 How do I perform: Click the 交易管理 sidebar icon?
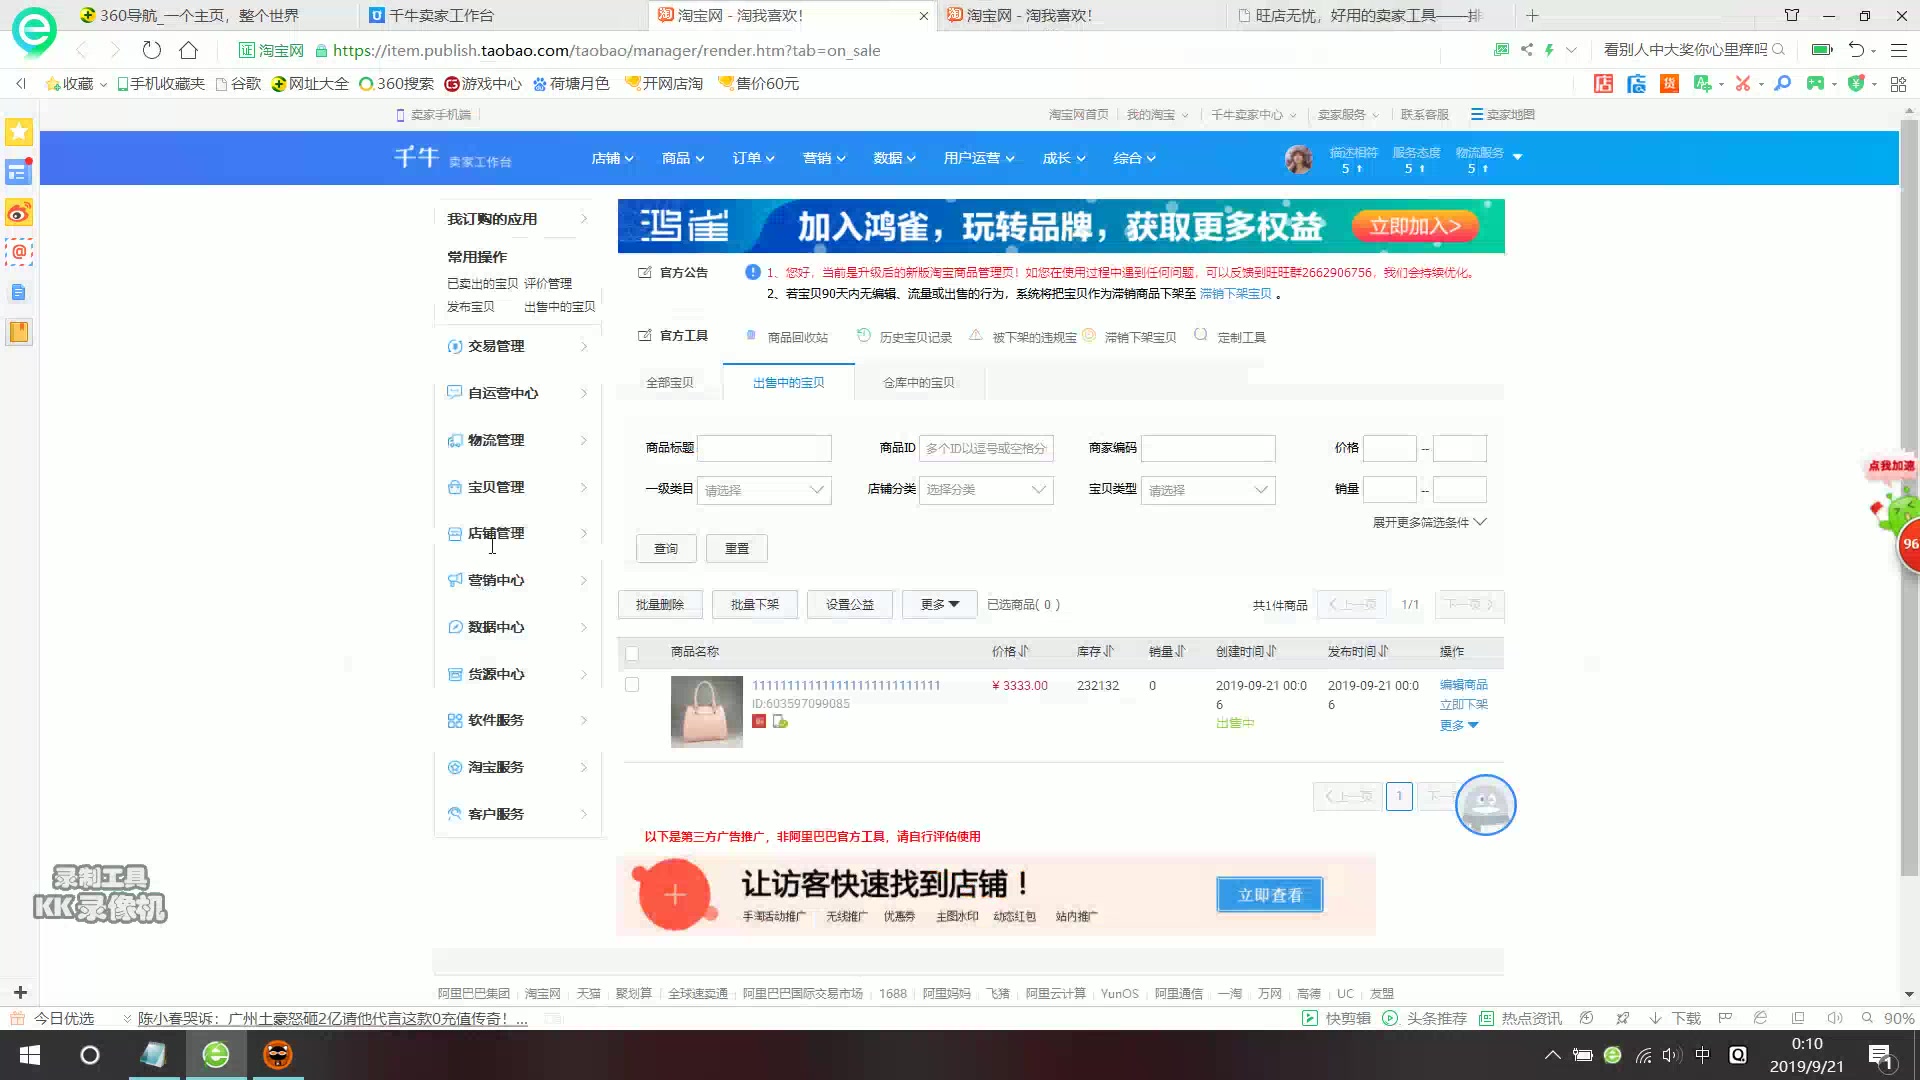[x=455, y=346]
